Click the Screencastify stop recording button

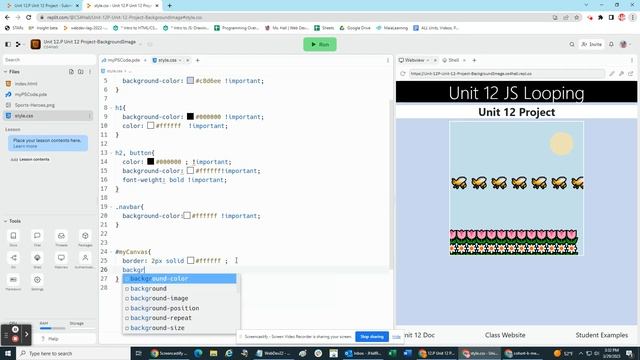coord(15,339)
